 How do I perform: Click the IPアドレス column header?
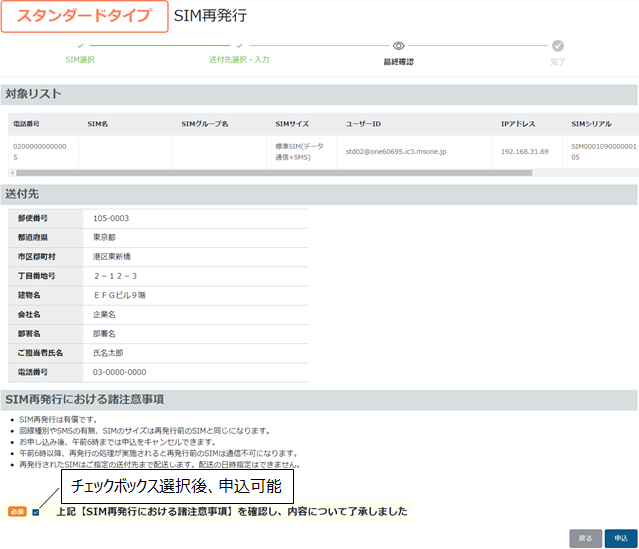518,124
